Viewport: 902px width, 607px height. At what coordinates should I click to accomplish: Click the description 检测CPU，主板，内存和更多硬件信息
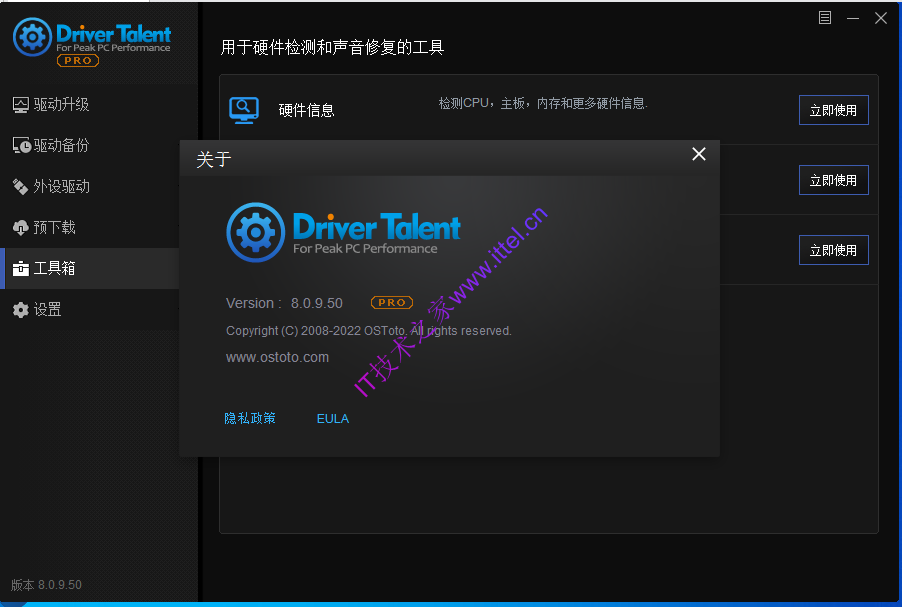[x=543, y=104]
